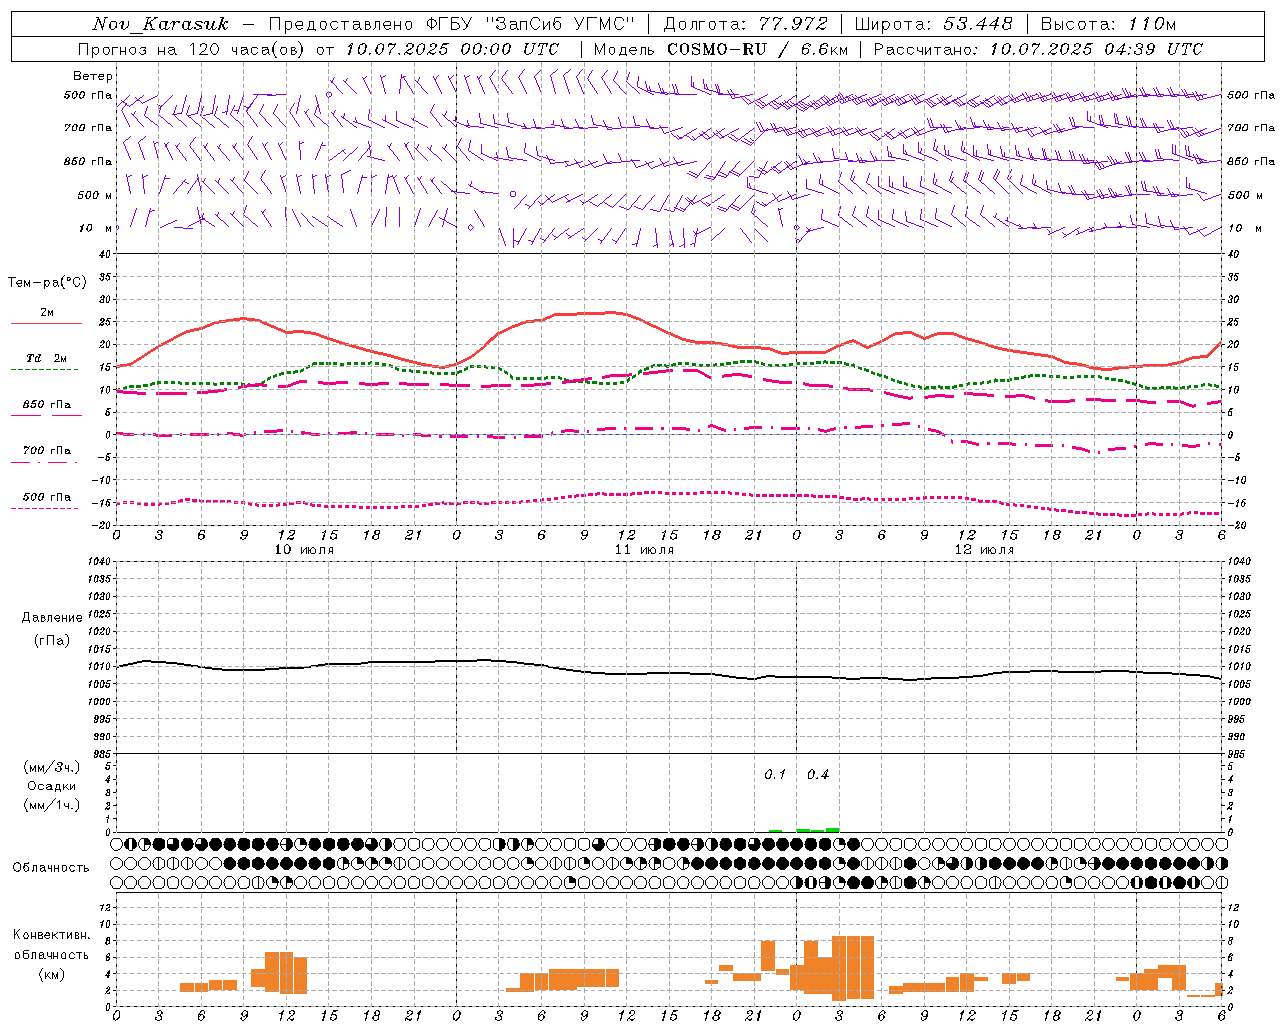This screenshot has width=1280, height=1024.
Task: Click the 'Давление' pressure panel label
Action: click(x=52, y=618)
